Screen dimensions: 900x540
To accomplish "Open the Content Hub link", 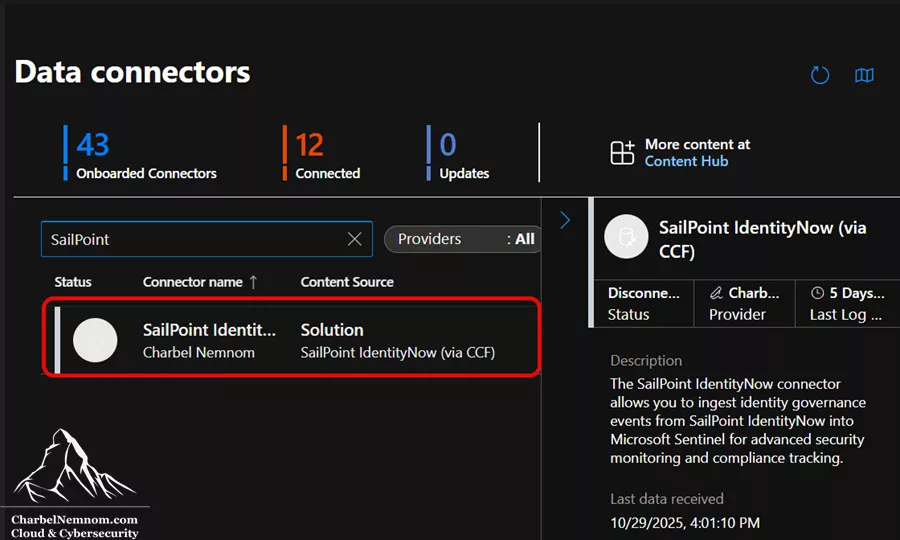I will (686, 161).
